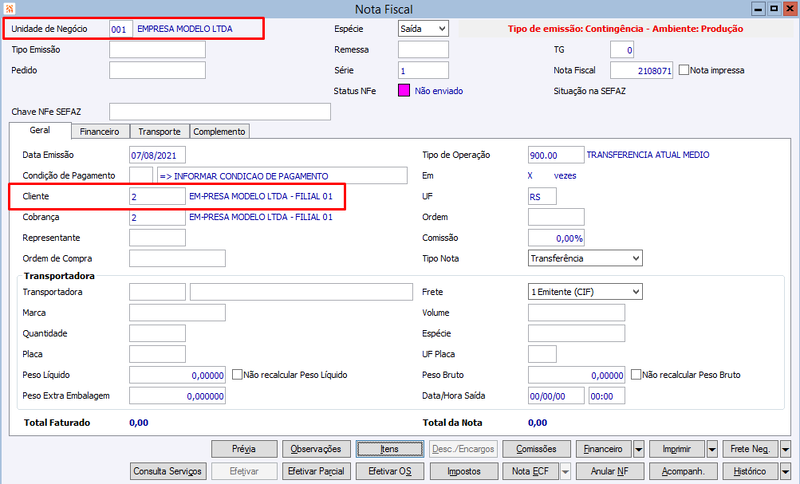This screenshot has height=484, width=800.
Task: Click the Ordem input field
Action: click(x=556, y=217)
